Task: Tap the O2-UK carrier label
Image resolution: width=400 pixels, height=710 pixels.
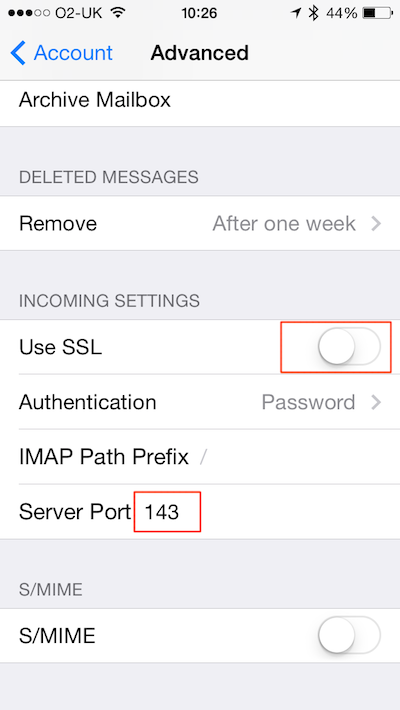Action: tap(80, 13)
